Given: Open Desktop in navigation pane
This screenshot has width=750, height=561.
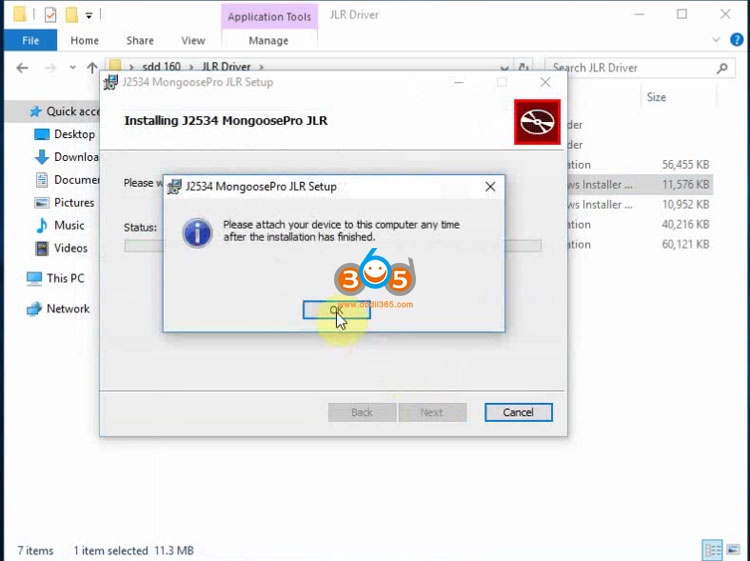Looking at the screenshot, I should 66,134.
